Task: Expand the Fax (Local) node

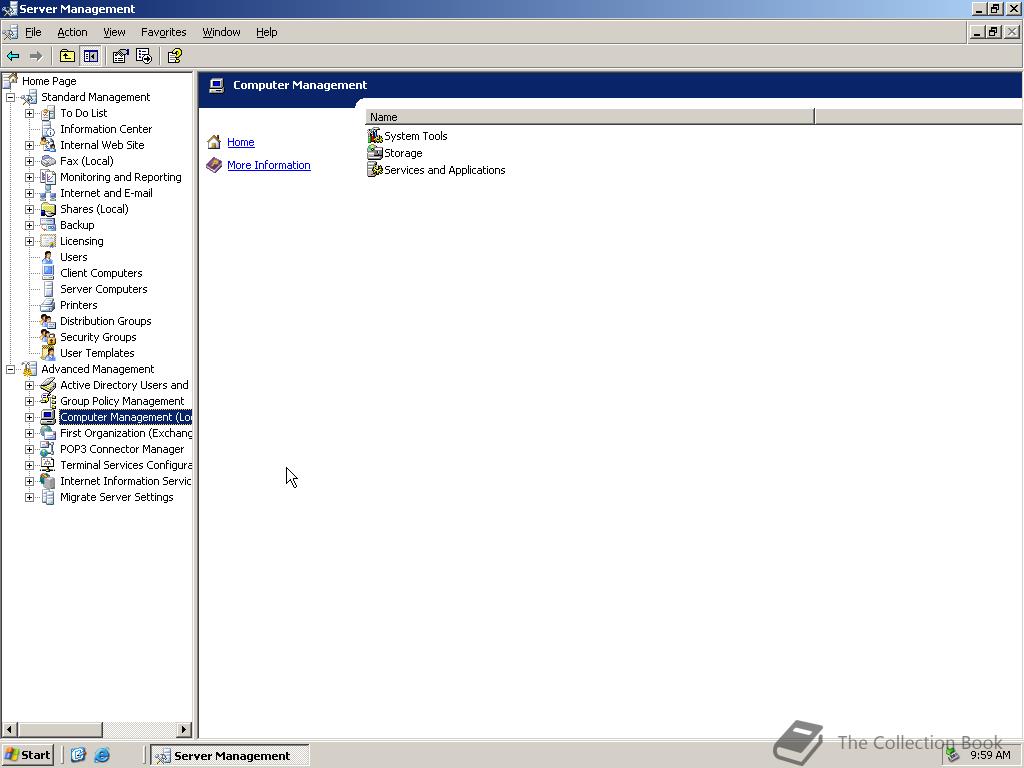Action: (29, 161)
